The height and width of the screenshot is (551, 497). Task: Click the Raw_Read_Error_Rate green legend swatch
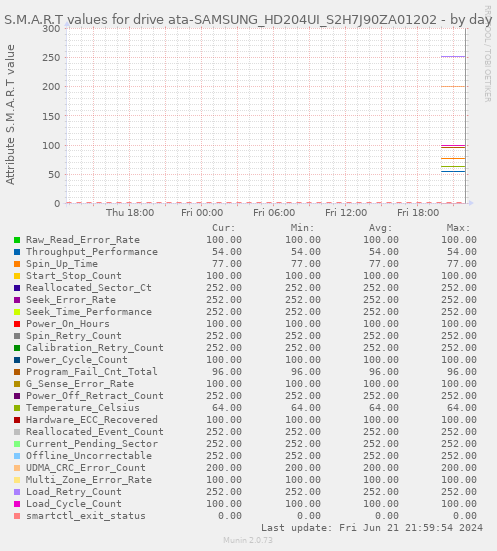pyautogui.click(x=17, y=240)
